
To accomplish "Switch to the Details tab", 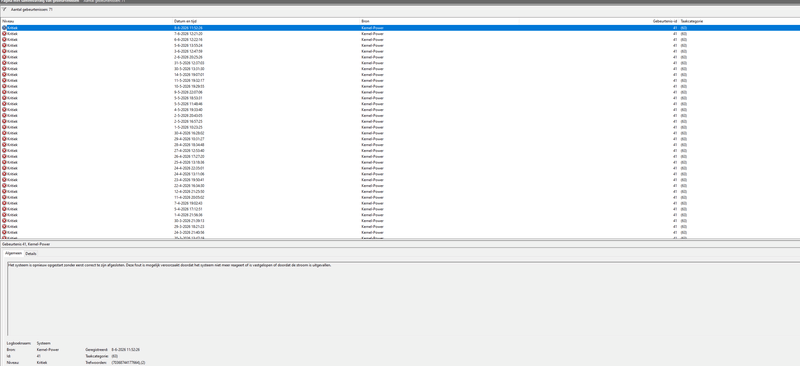I will point(31,253).
